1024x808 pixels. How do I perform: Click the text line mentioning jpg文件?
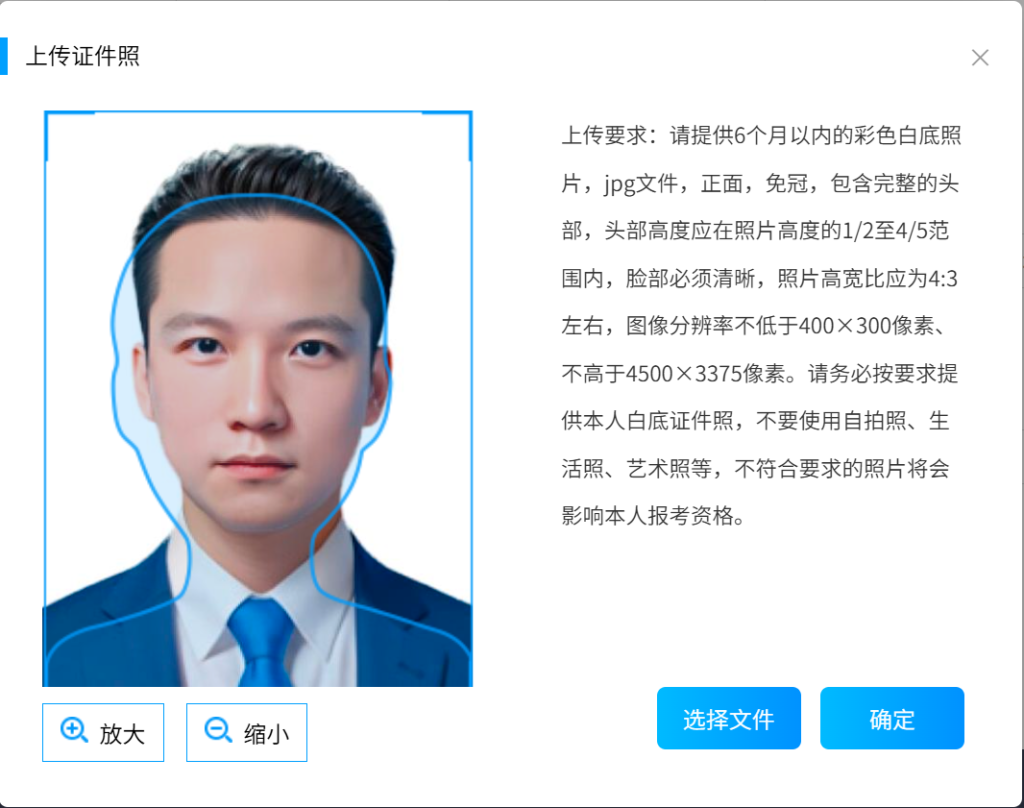click(760, 184)
